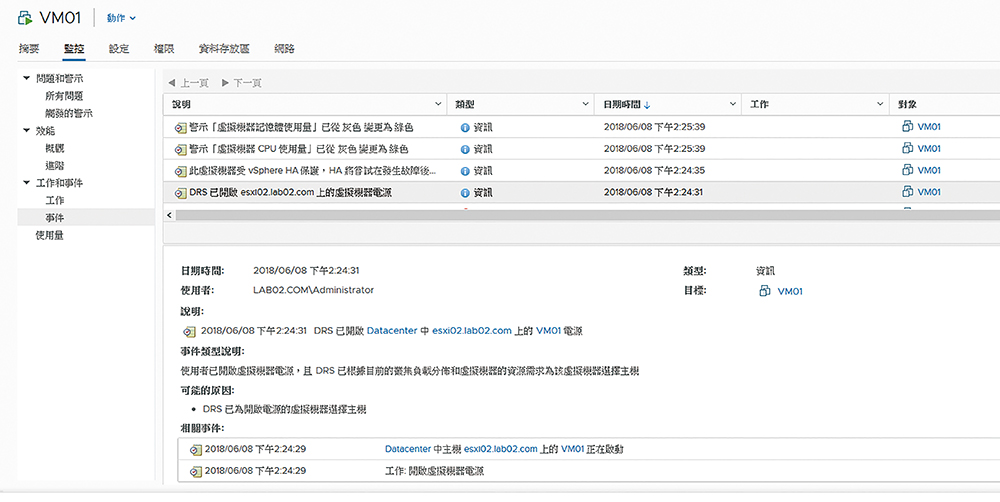Click info icon in 2:24:31 row
Image resolution: width=1000 pixels, height=502 pixels.
coord(465,193)
